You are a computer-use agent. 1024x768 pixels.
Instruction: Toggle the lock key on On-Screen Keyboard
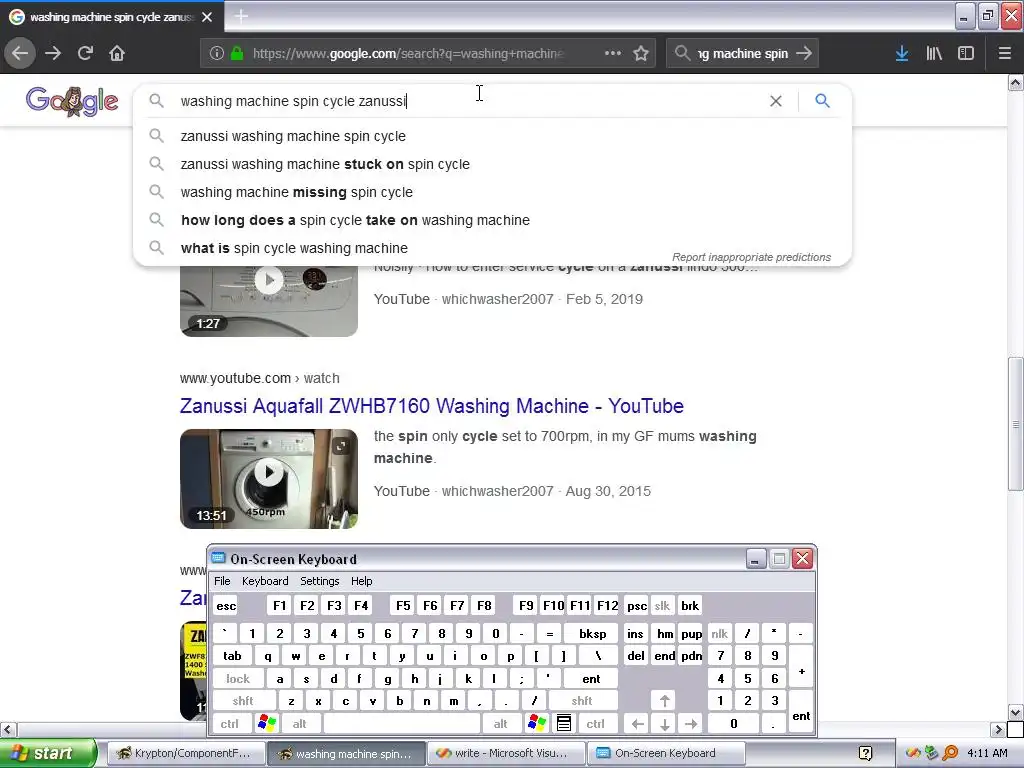click(238, 679)
